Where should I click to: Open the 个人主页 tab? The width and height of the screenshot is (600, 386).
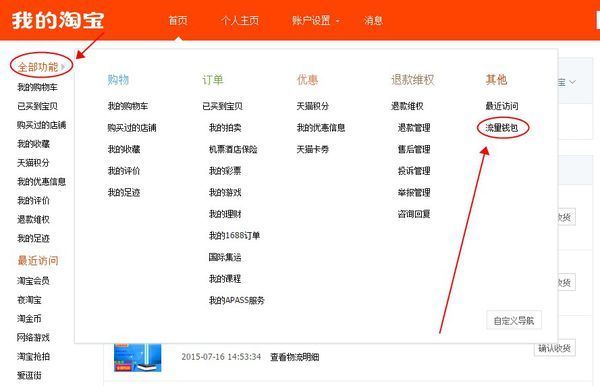coord(240,20)
